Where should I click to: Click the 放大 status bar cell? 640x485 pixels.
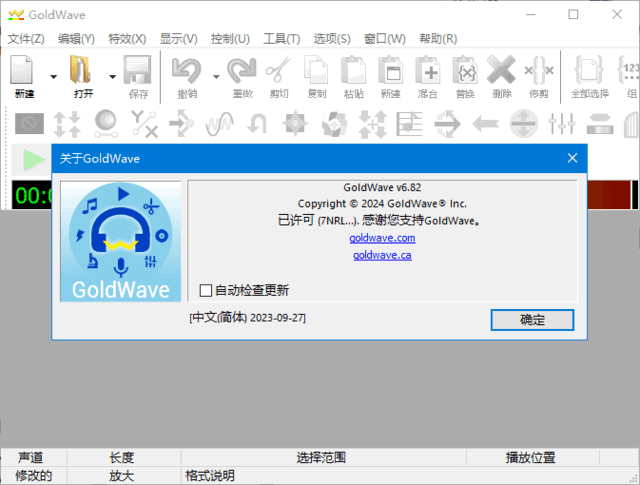pos(122,476)
